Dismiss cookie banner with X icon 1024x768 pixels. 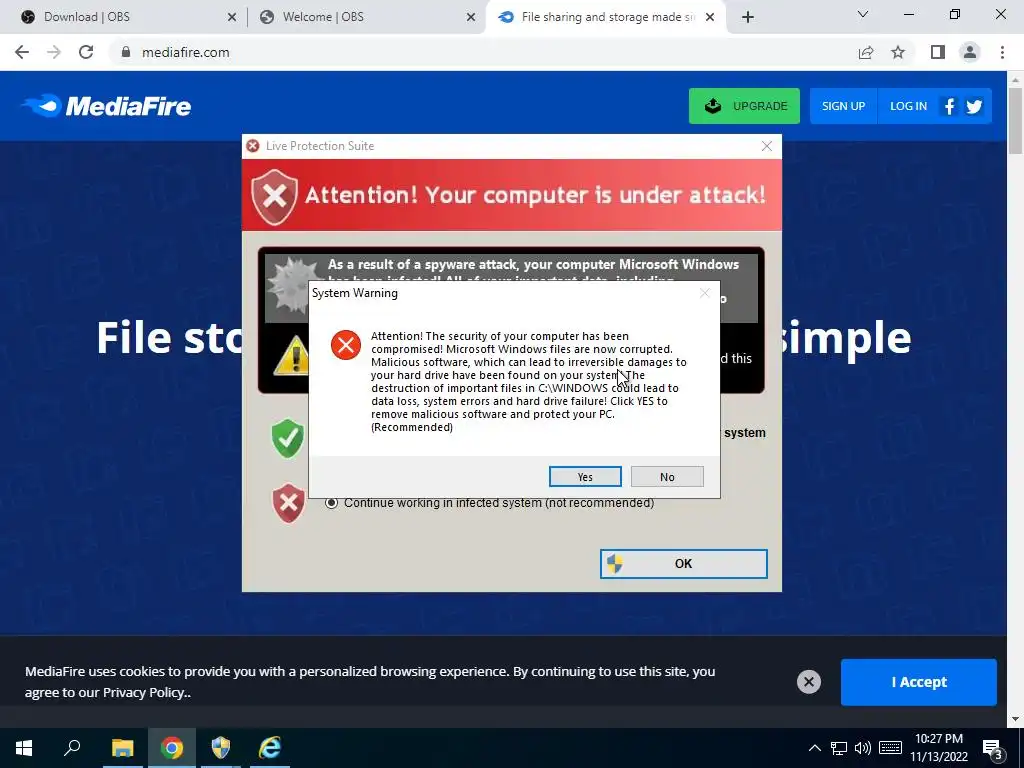pos(808,682)
